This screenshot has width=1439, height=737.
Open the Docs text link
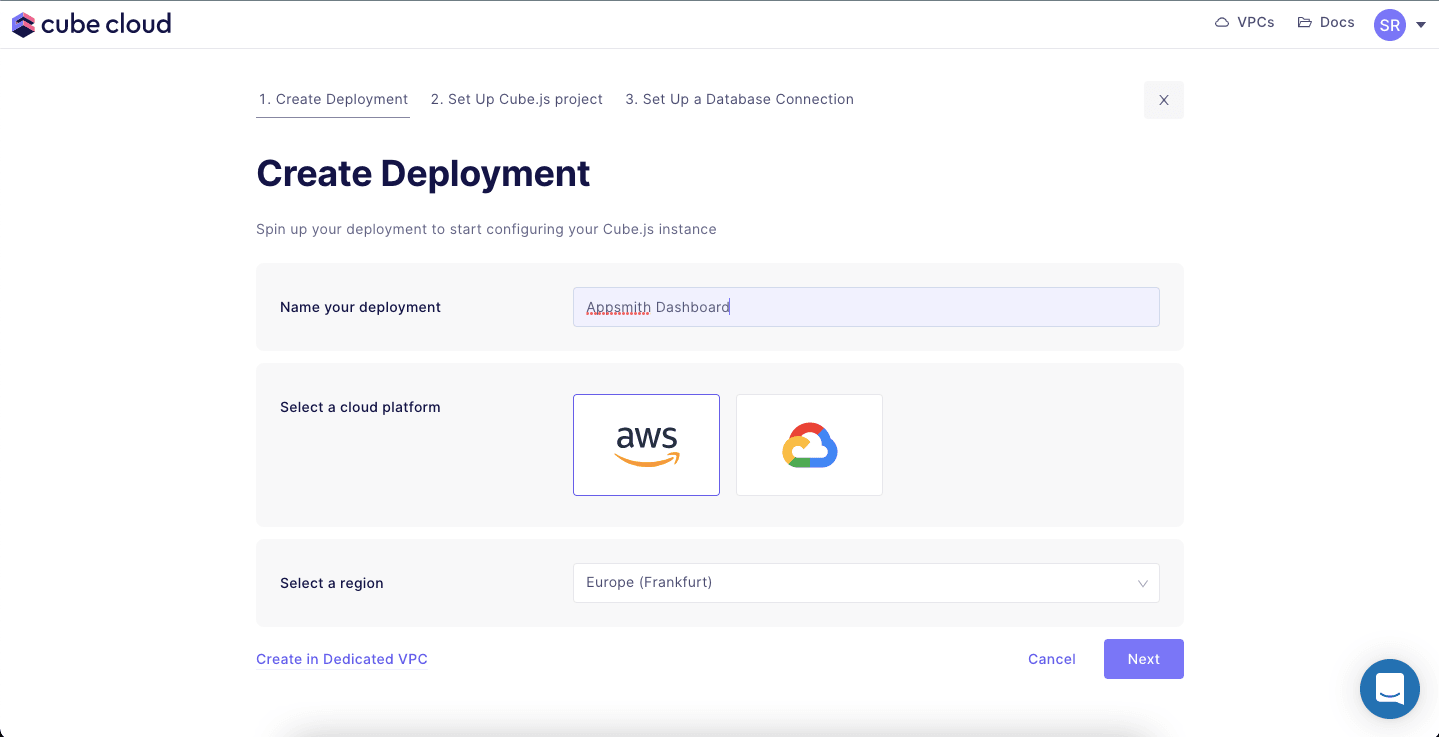1336,22
